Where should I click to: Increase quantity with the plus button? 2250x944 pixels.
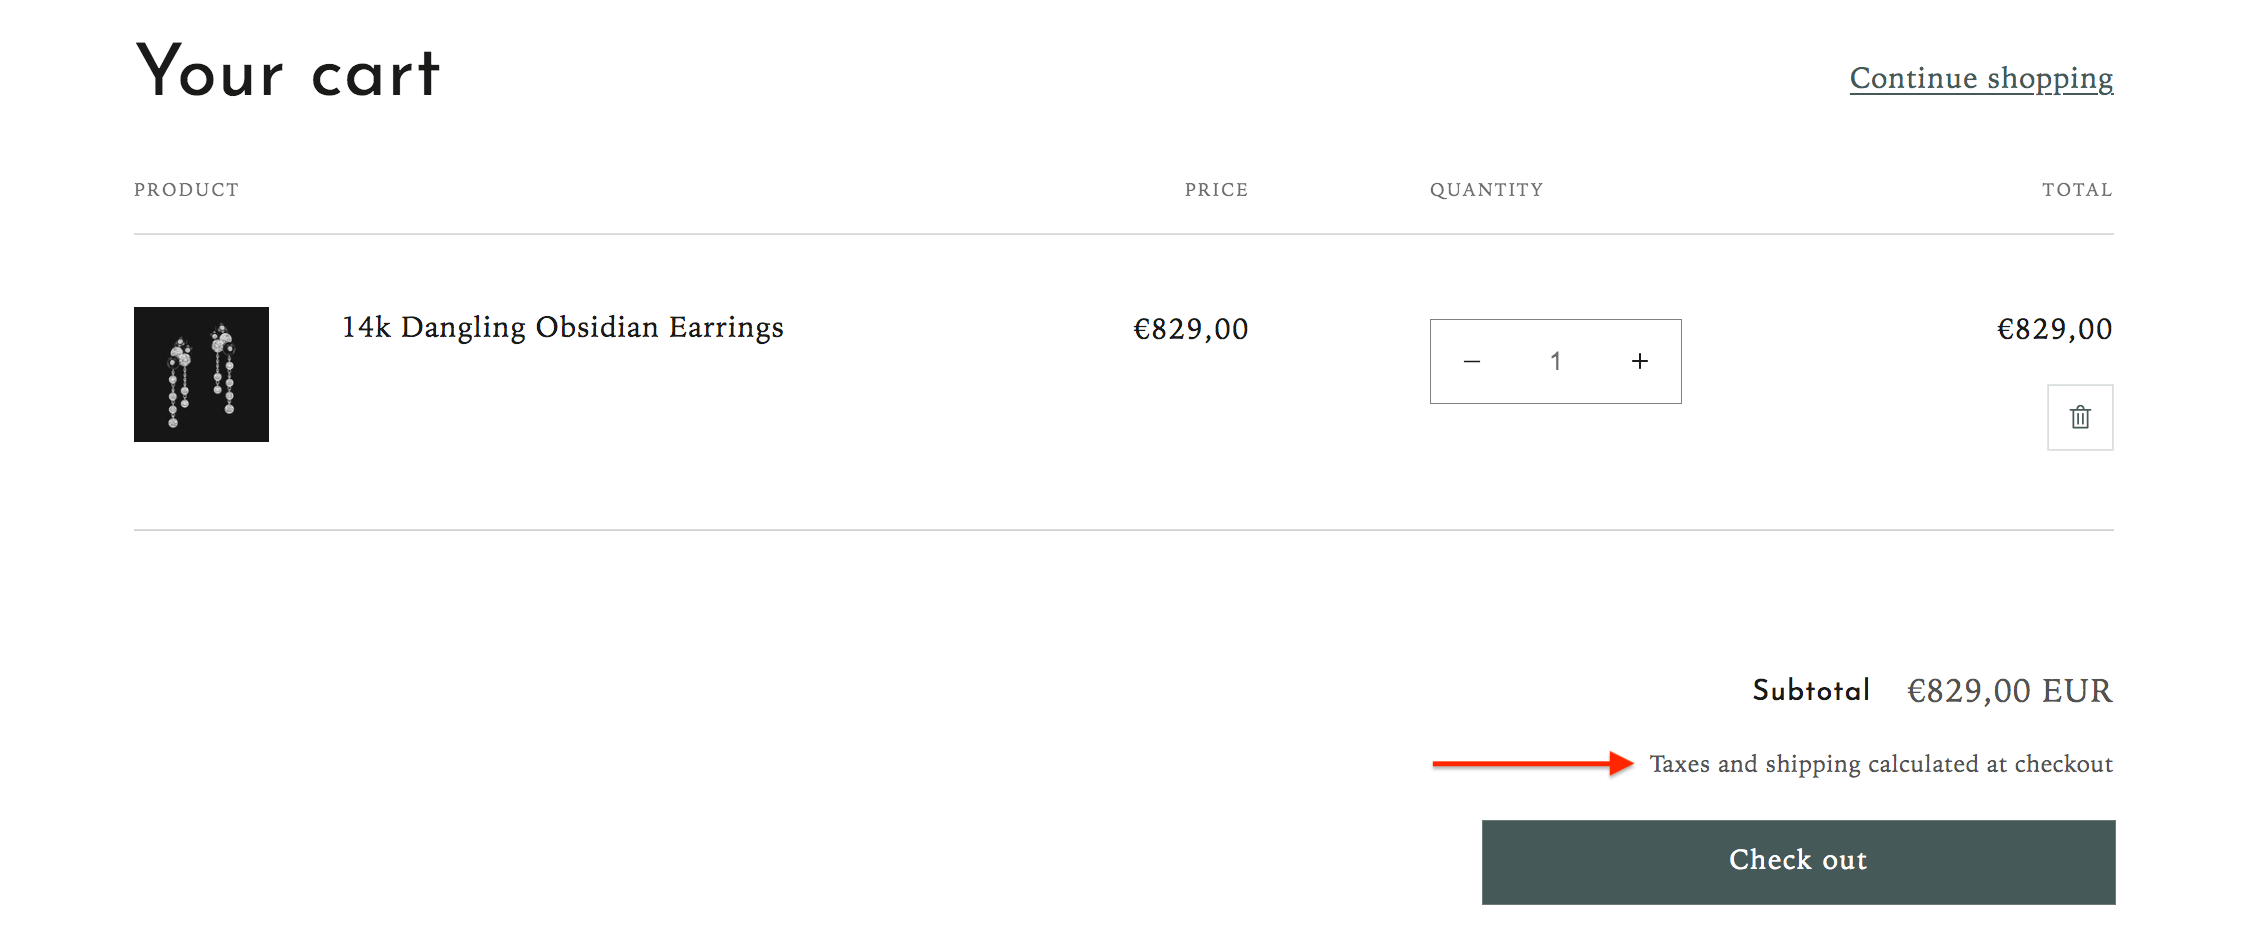click(x=1640, y=361)
